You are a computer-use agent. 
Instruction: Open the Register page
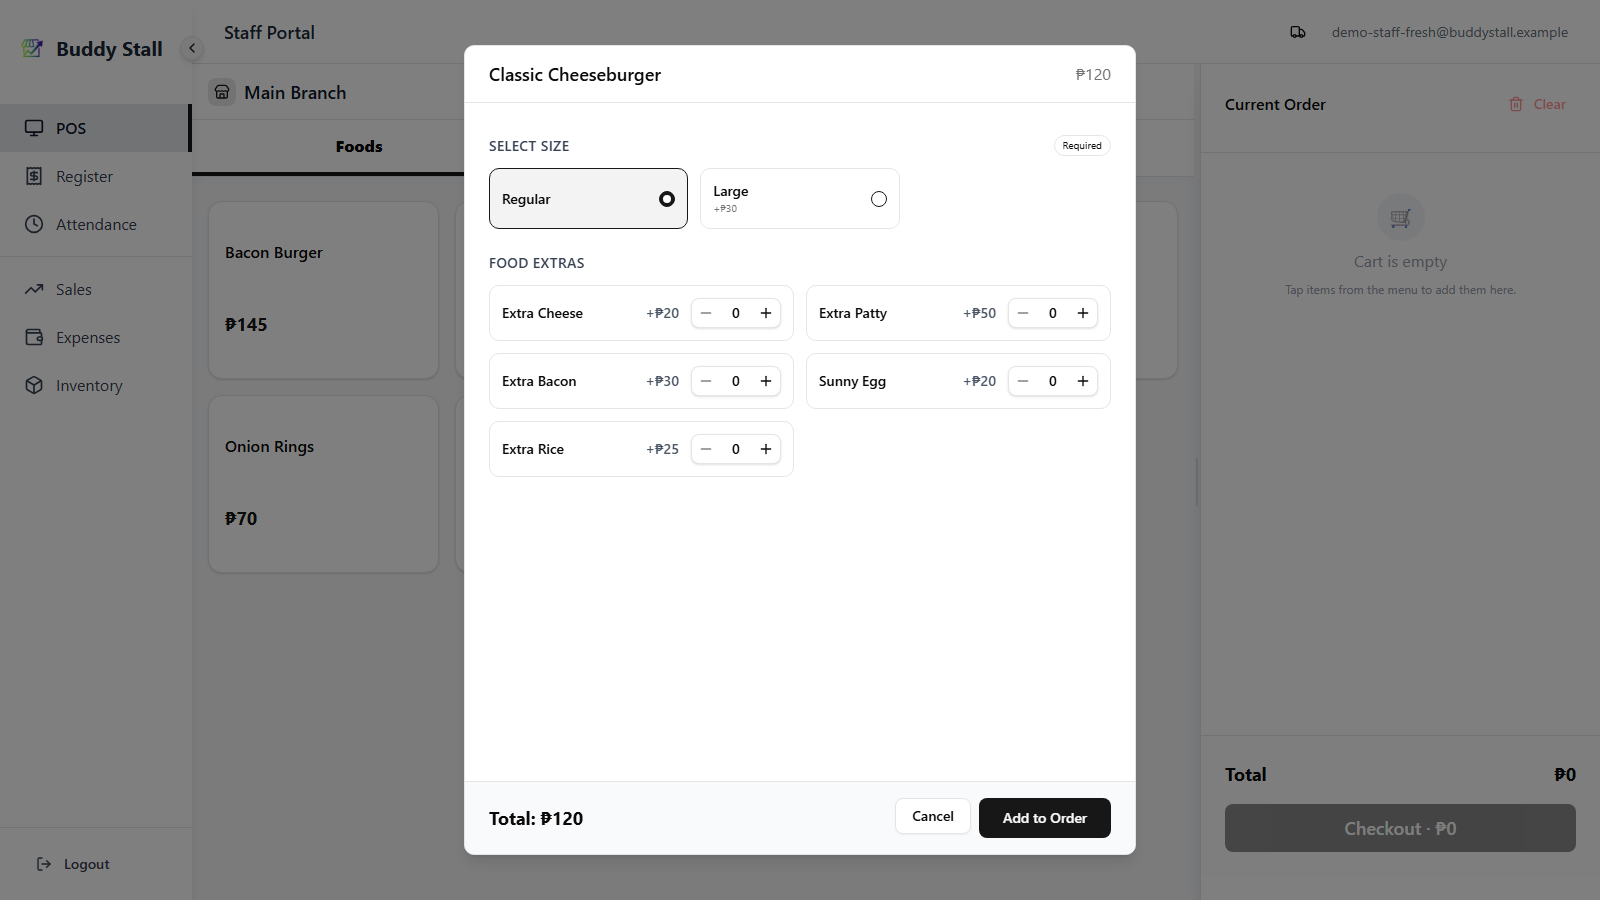tap(95, 176)
